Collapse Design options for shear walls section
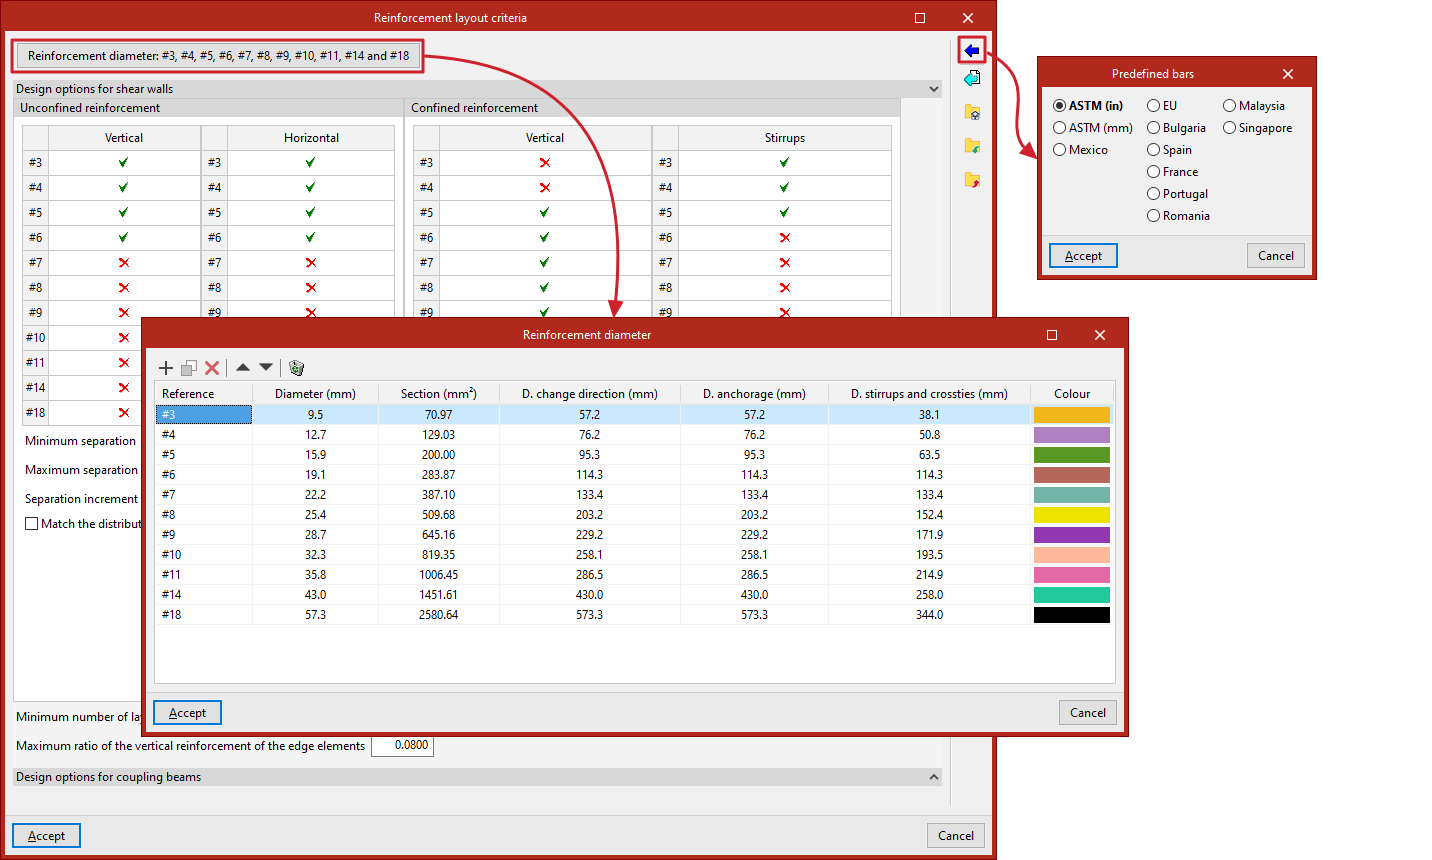1432x860 pixels. [934, 89]
